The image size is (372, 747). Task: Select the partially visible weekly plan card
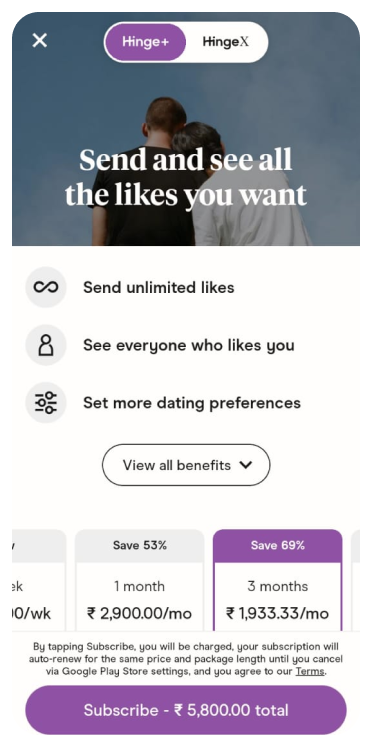tap(39, 580)
